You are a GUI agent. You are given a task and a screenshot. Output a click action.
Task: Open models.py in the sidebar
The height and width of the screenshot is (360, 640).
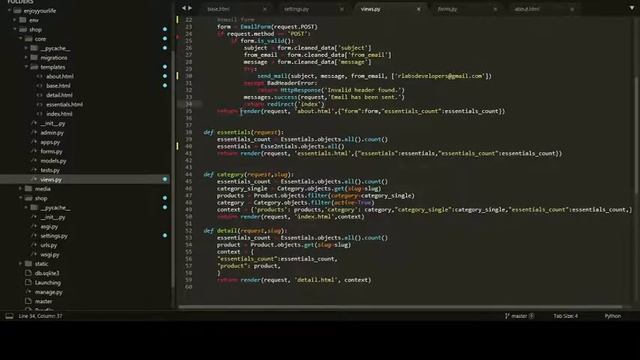click(x=53, y=161)
